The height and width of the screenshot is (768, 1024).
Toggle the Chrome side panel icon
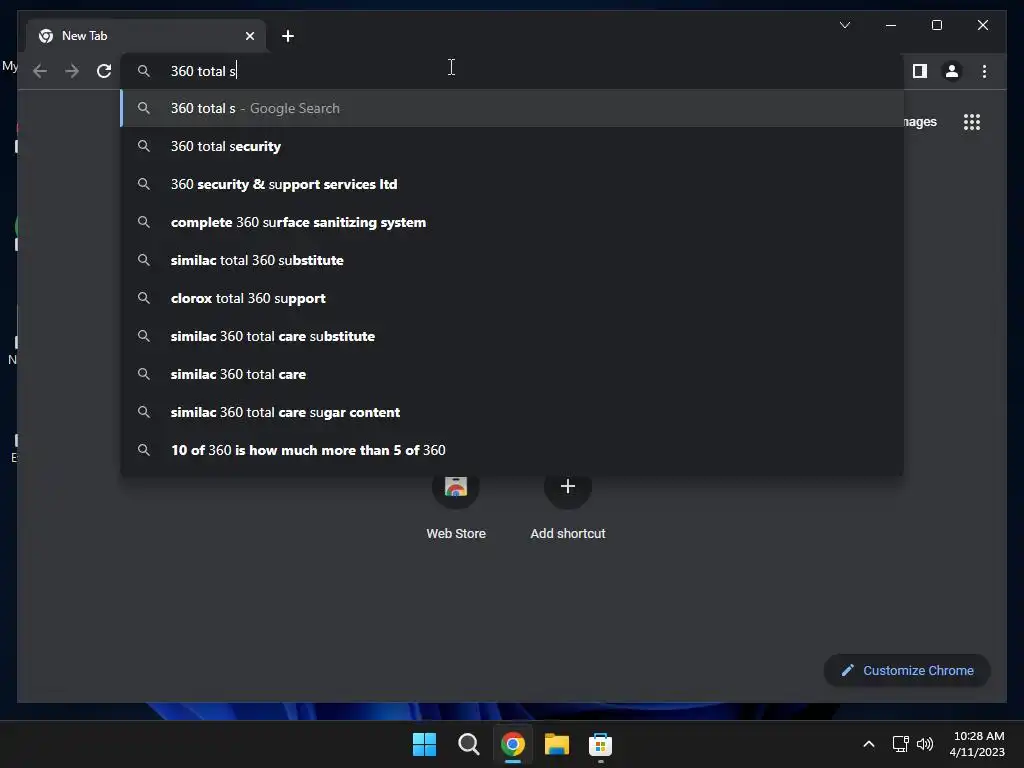click(920, 71)
